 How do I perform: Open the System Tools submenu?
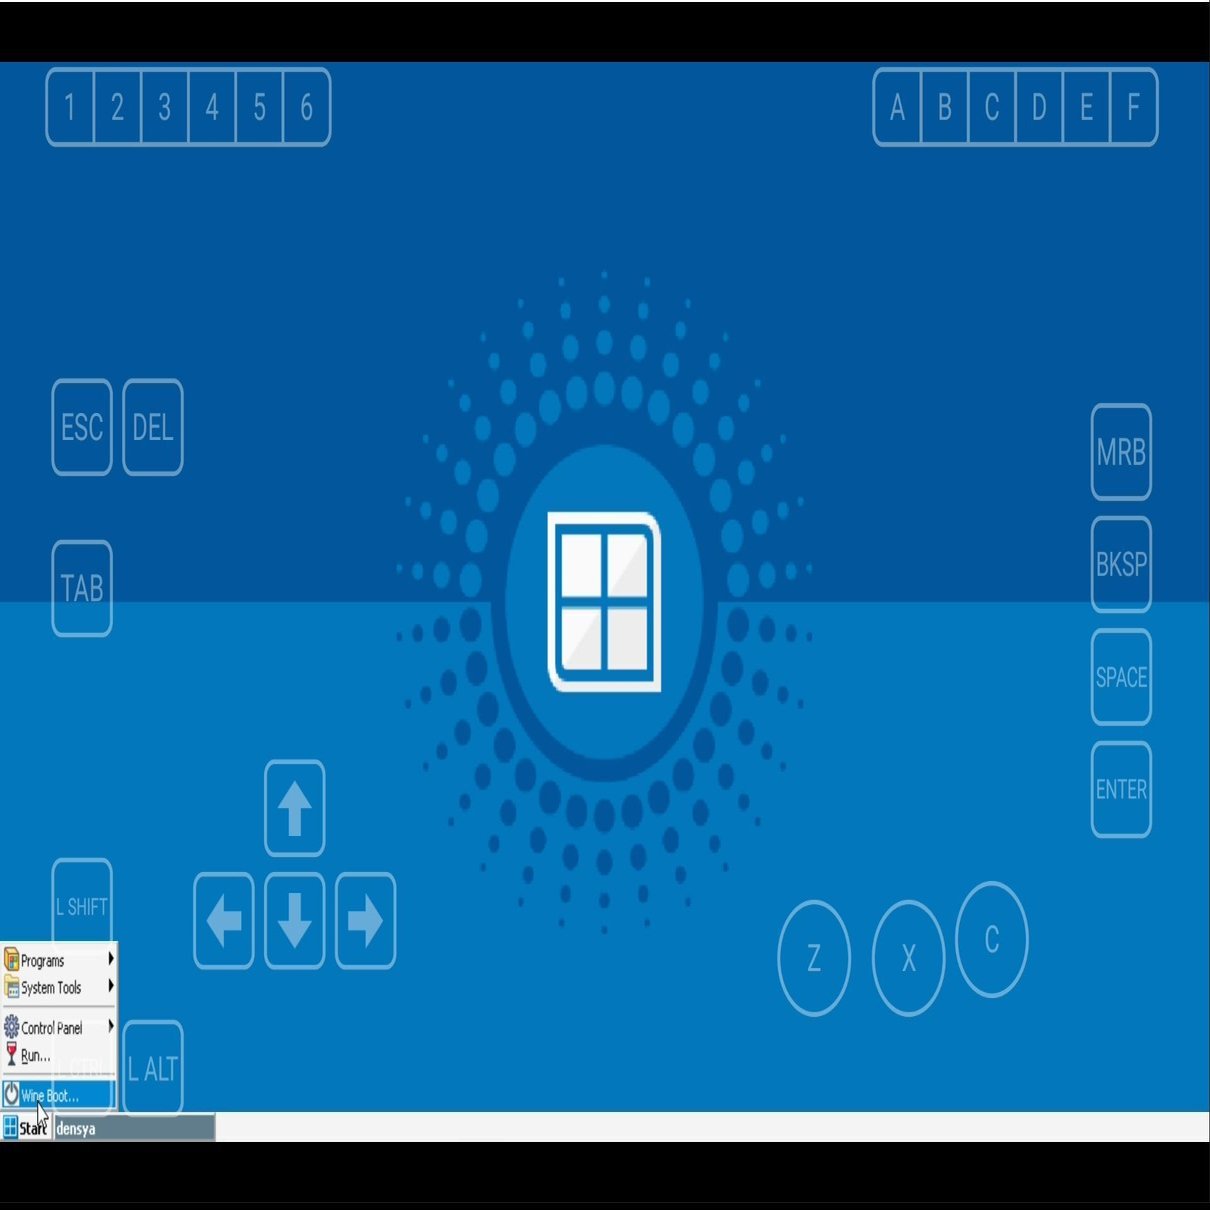(x=60, y=987)
